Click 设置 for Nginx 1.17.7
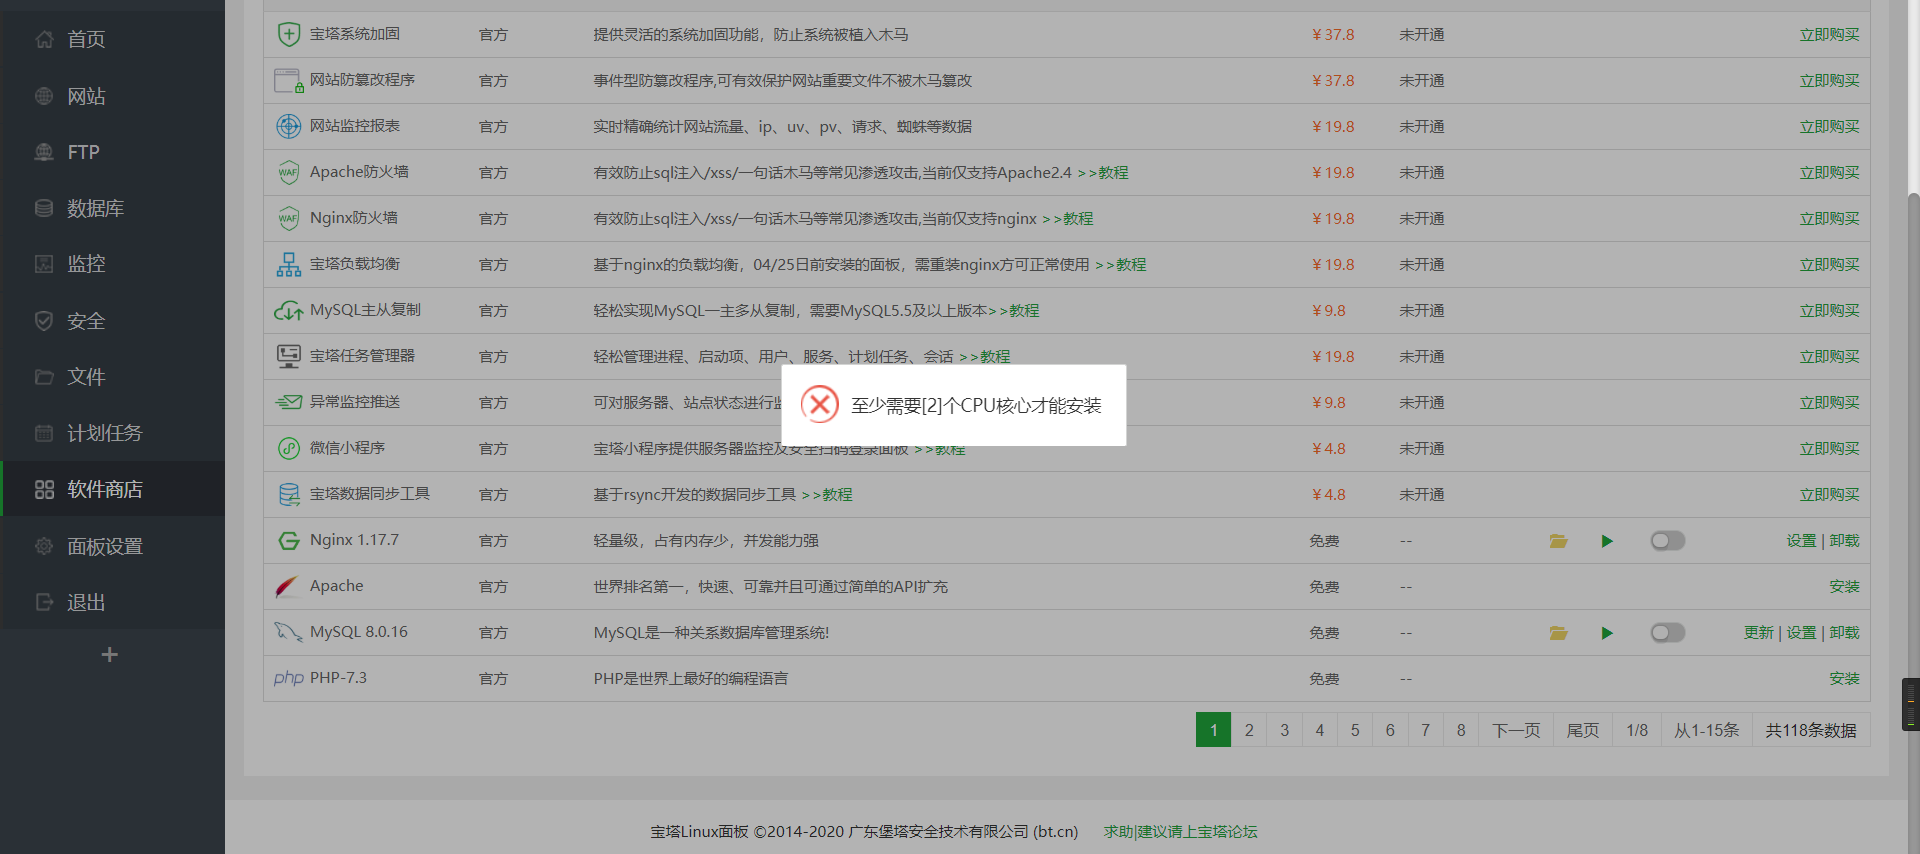Screen dimensions: 1920x854 tap(1801, 541)
